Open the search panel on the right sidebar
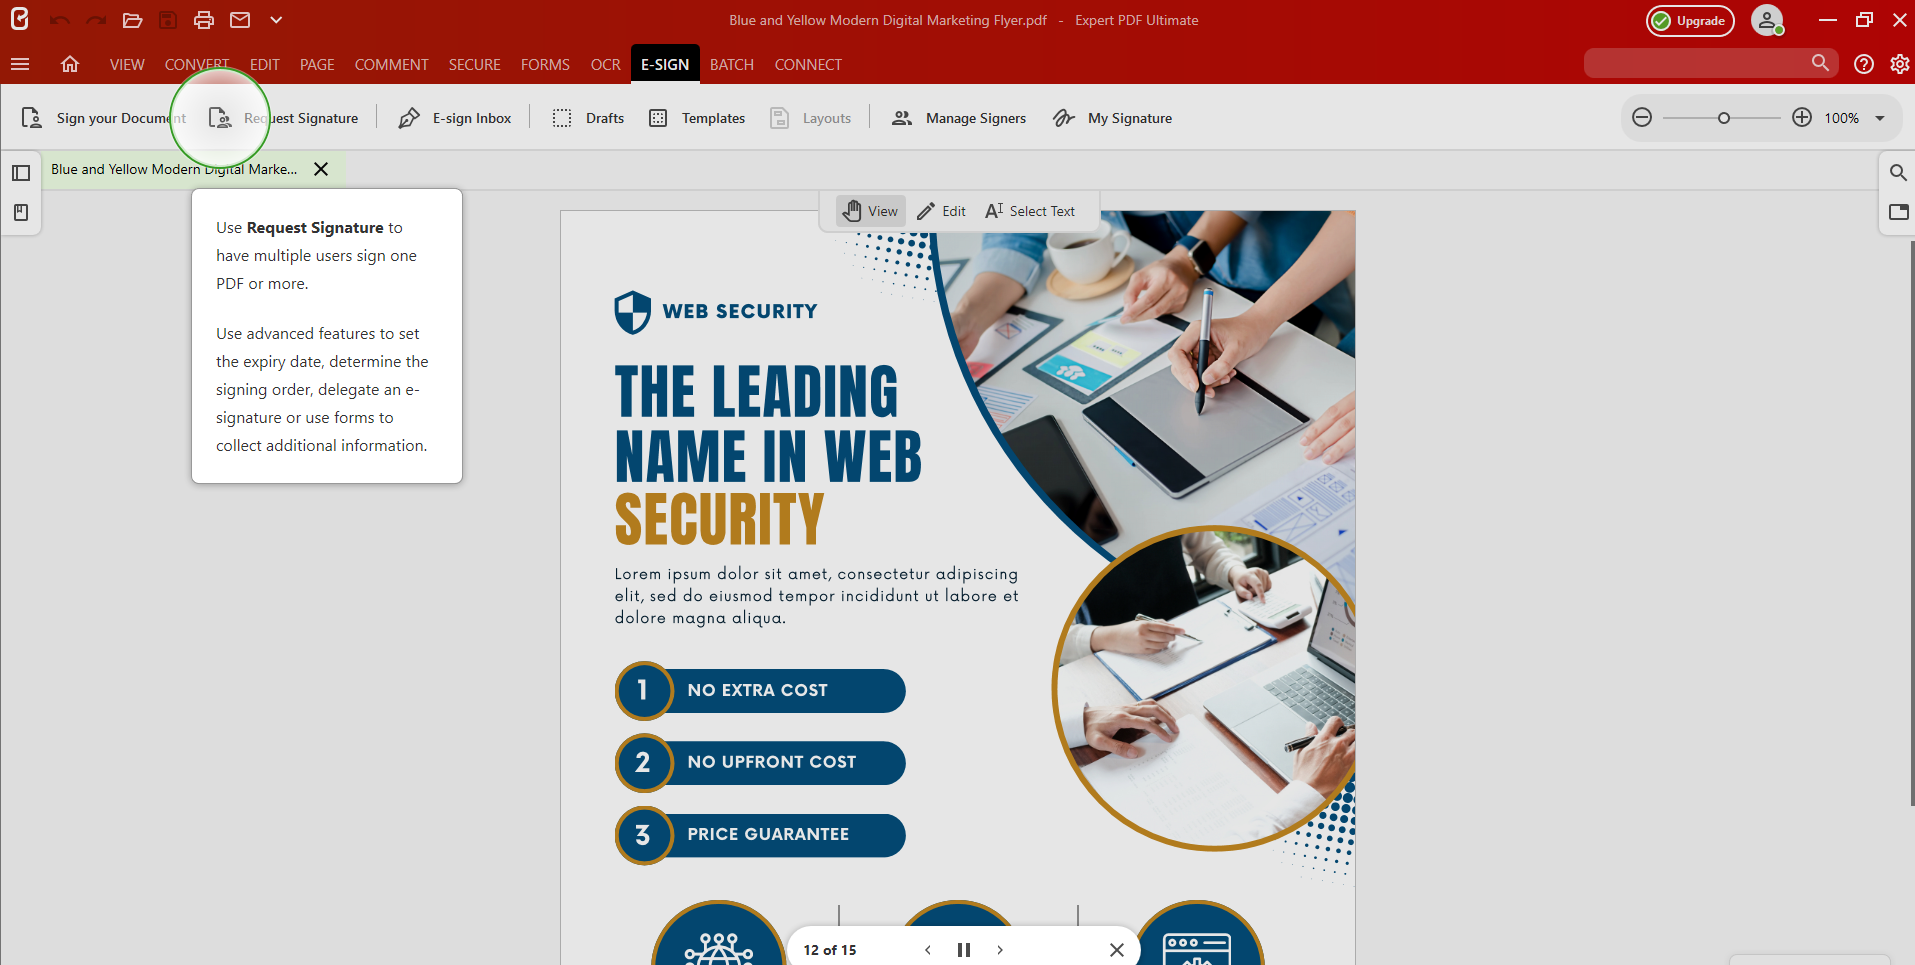The height and width of the screenshot is (965, 1915). tap(1898, 172)
